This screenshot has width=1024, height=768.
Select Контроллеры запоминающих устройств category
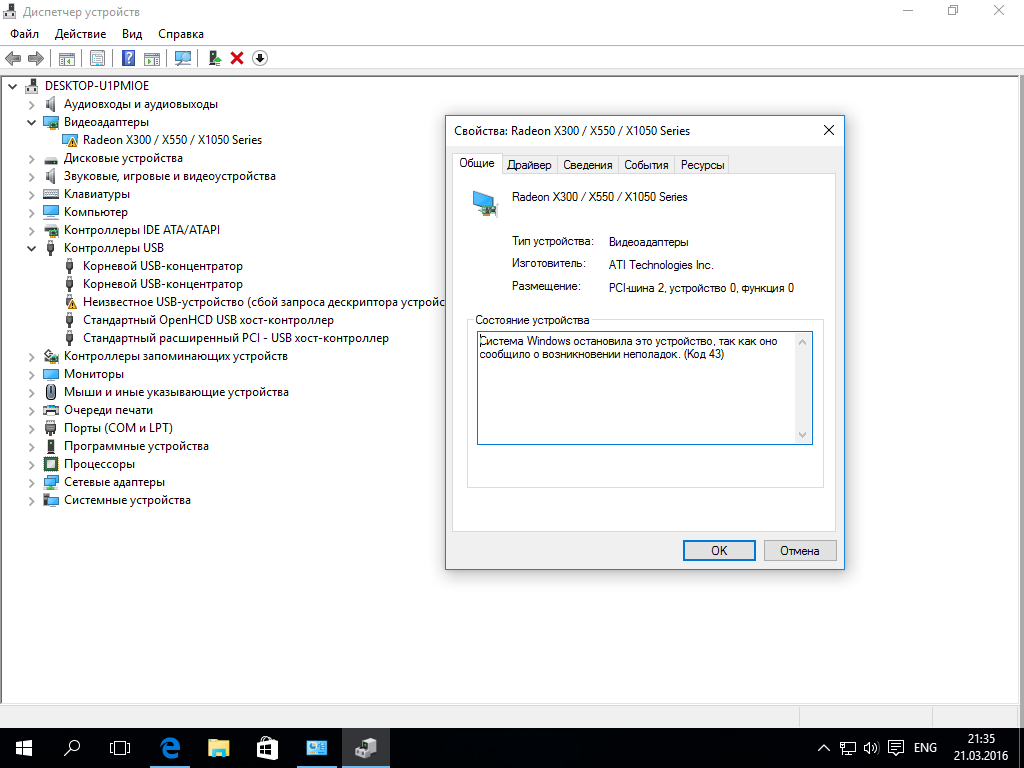click(x=176, y=356)
